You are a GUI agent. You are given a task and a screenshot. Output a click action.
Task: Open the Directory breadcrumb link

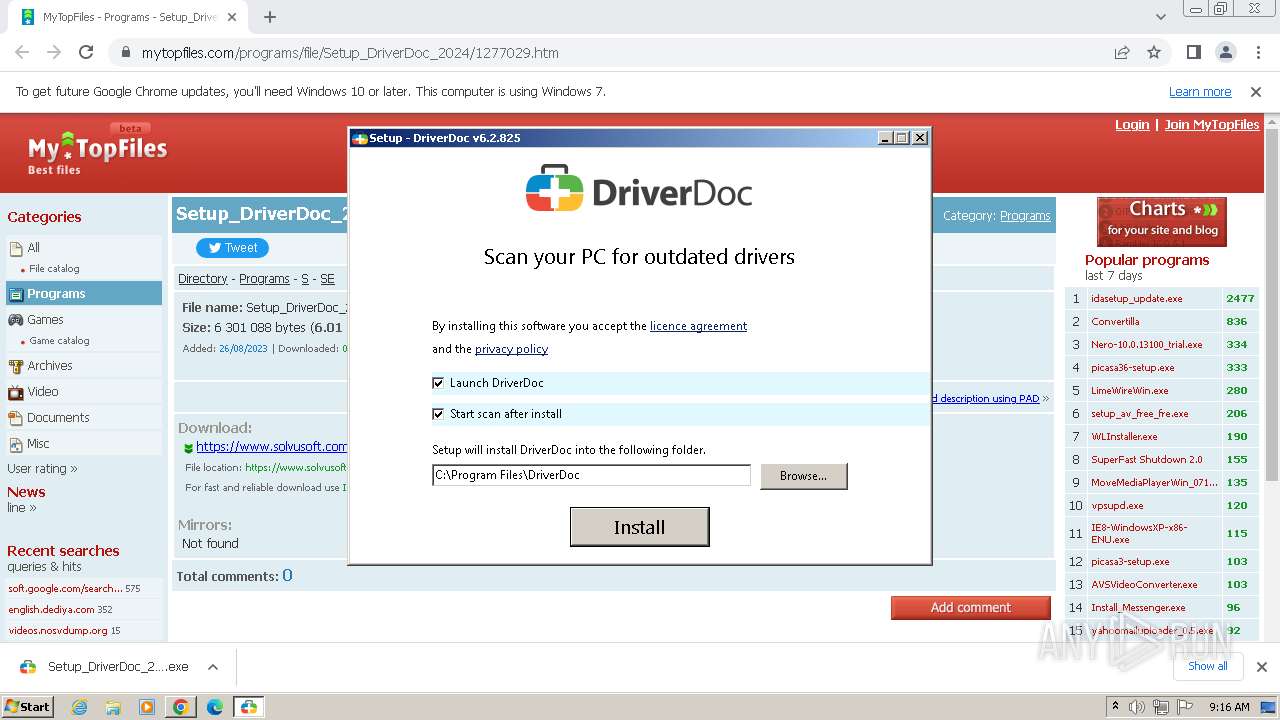[x=203, y=279]
